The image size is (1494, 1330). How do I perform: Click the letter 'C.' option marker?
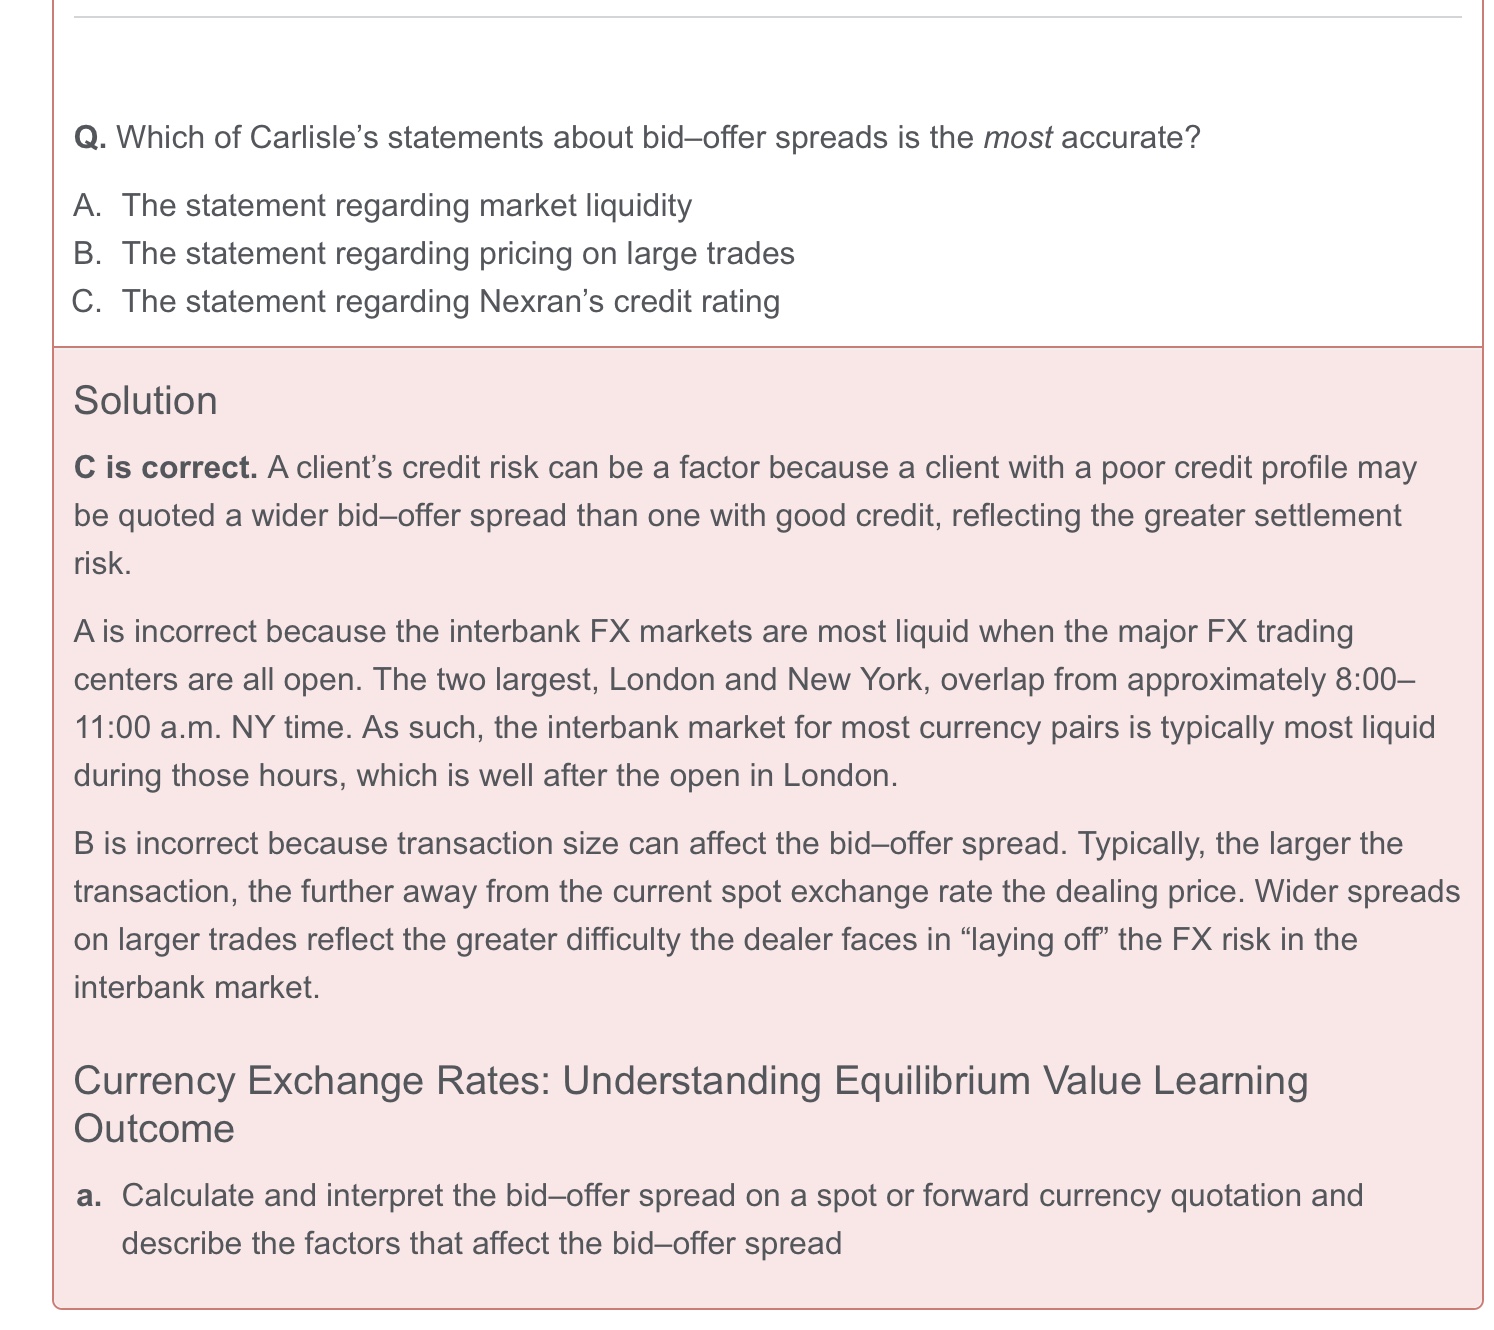(x=88, y=302)
